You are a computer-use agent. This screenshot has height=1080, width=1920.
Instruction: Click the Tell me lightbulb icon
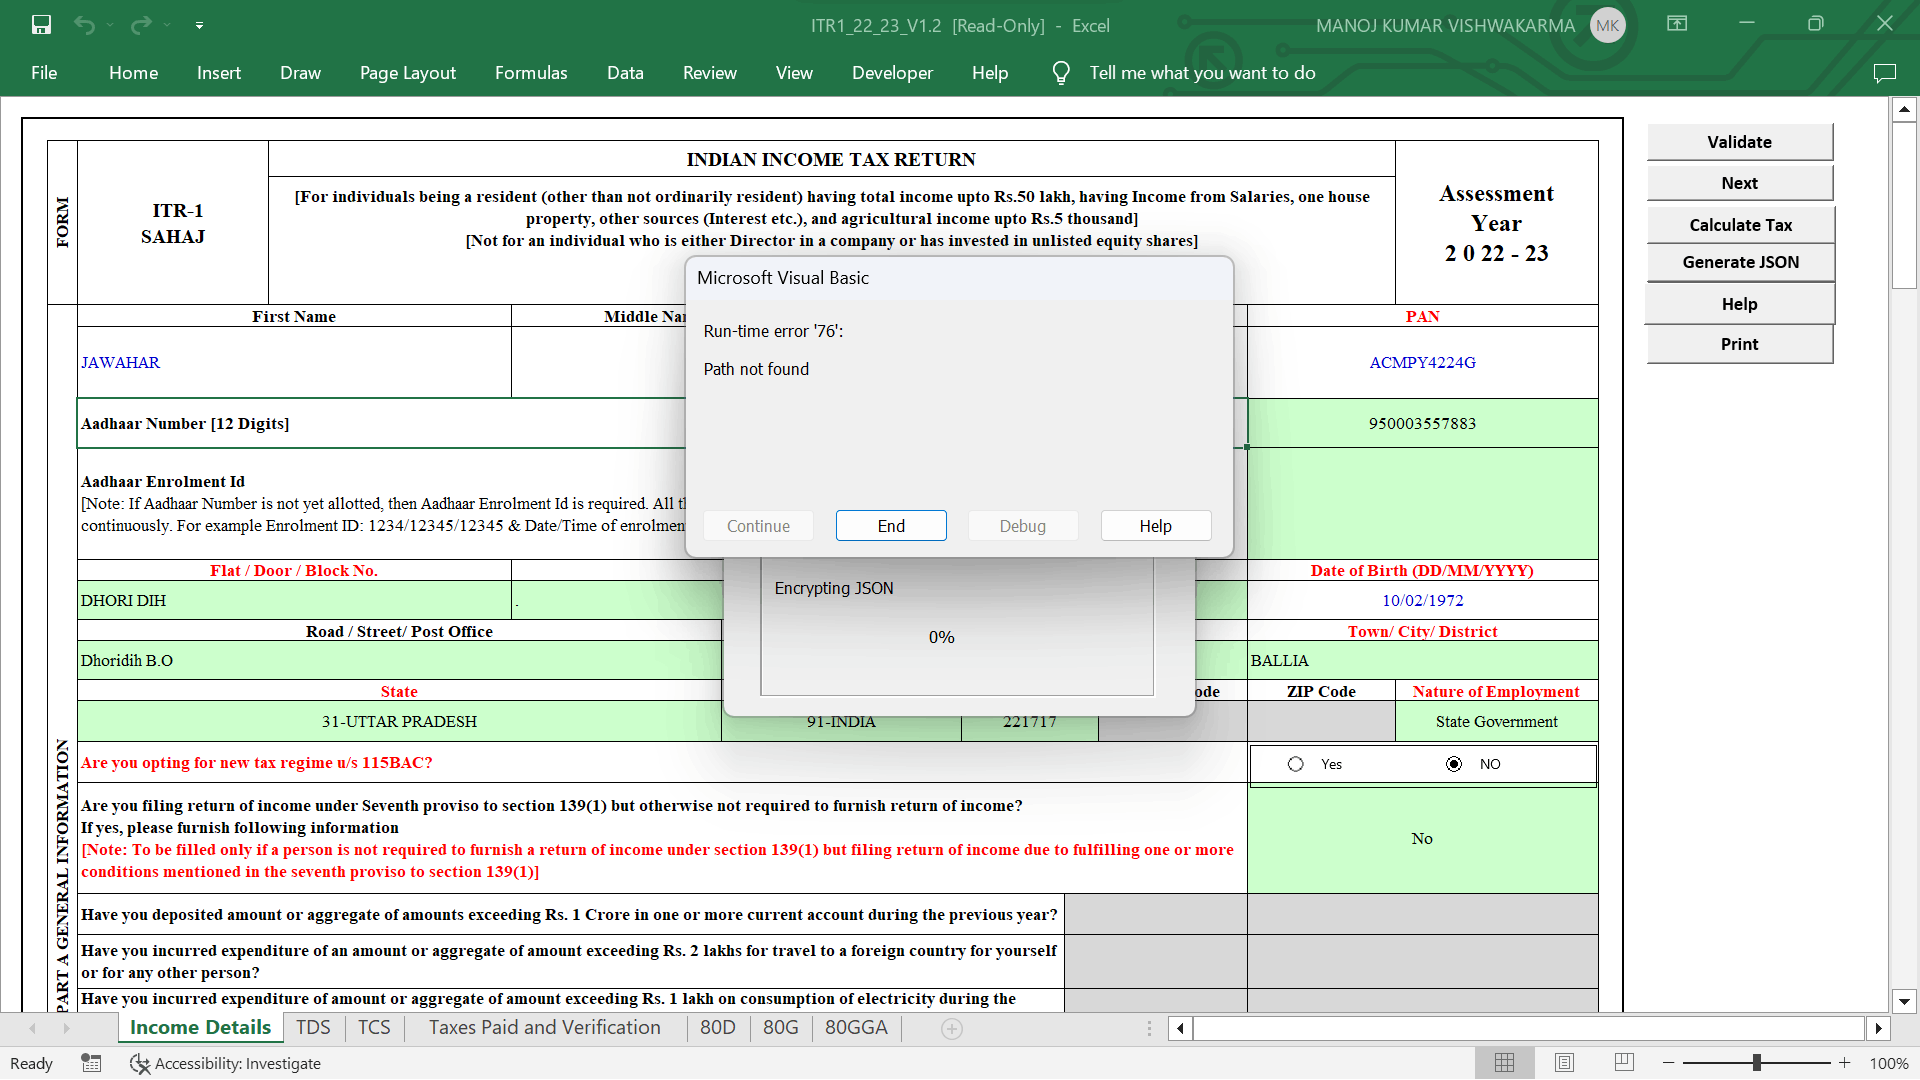(x=1061, y=73)
